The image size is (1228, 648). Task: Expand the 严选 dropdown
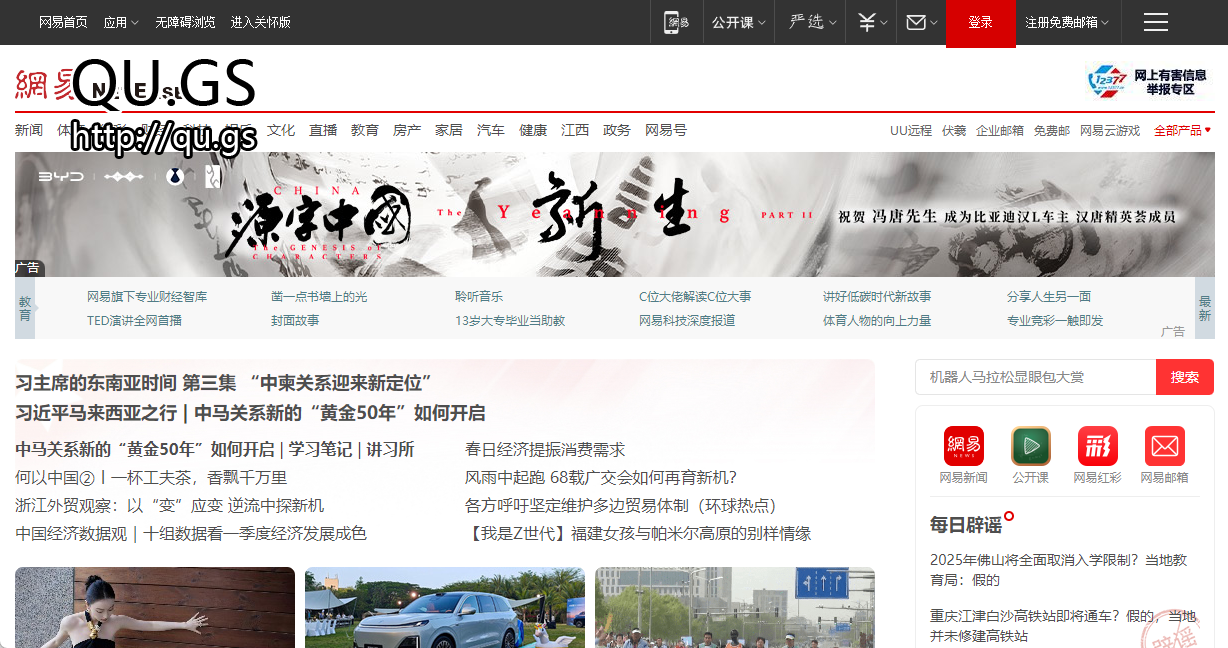click(x=813, y=22)
